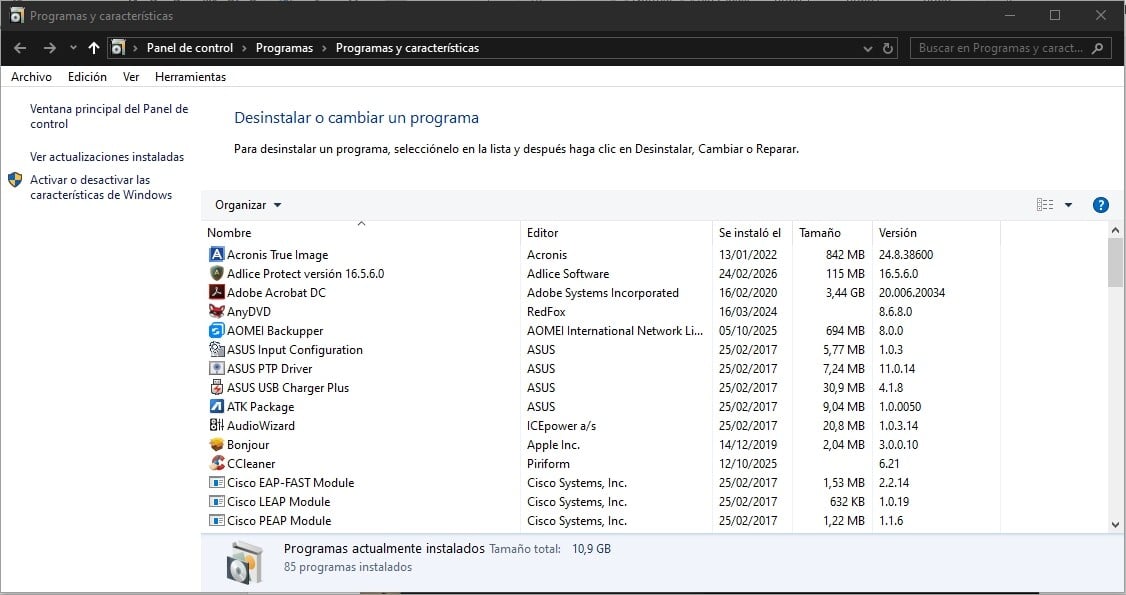Open help with the blue question mark
1126x595 pixels.
point(1100,205)
